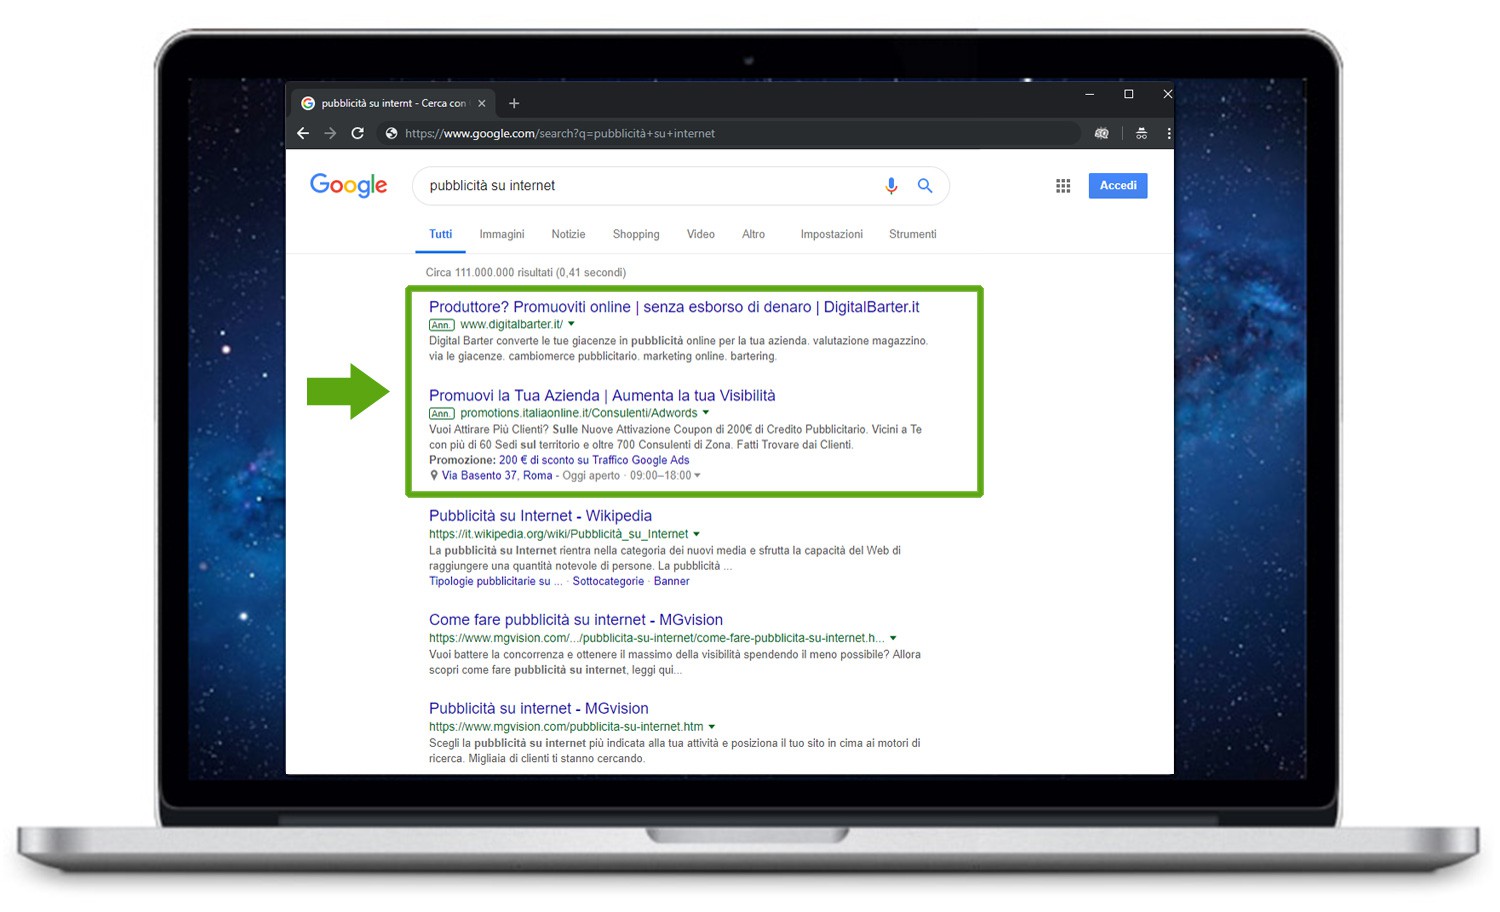Viewport: 1500px width, 912px height.
Task: Switch to the Video tab
Action: [x=700, y=234]
